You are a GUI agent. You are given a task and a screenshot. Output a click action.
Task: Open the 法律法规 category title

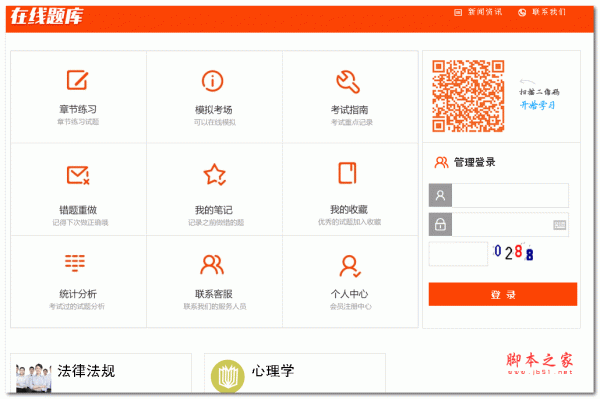click(x=86, y=371)
